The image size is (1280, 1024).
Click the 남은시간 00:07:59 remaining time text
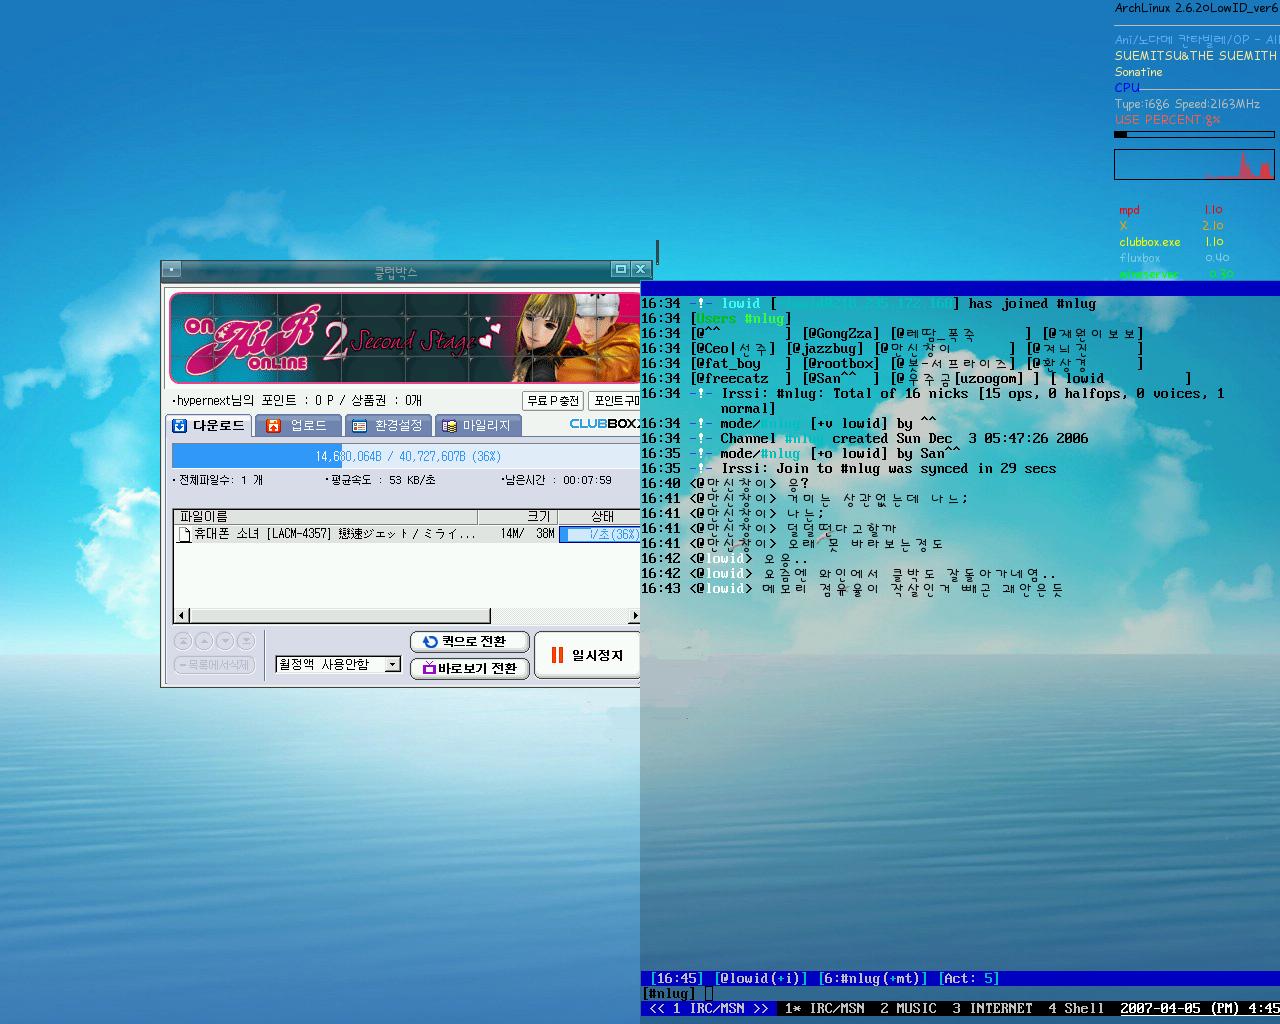pyautogui.click(x=557, y=480)
